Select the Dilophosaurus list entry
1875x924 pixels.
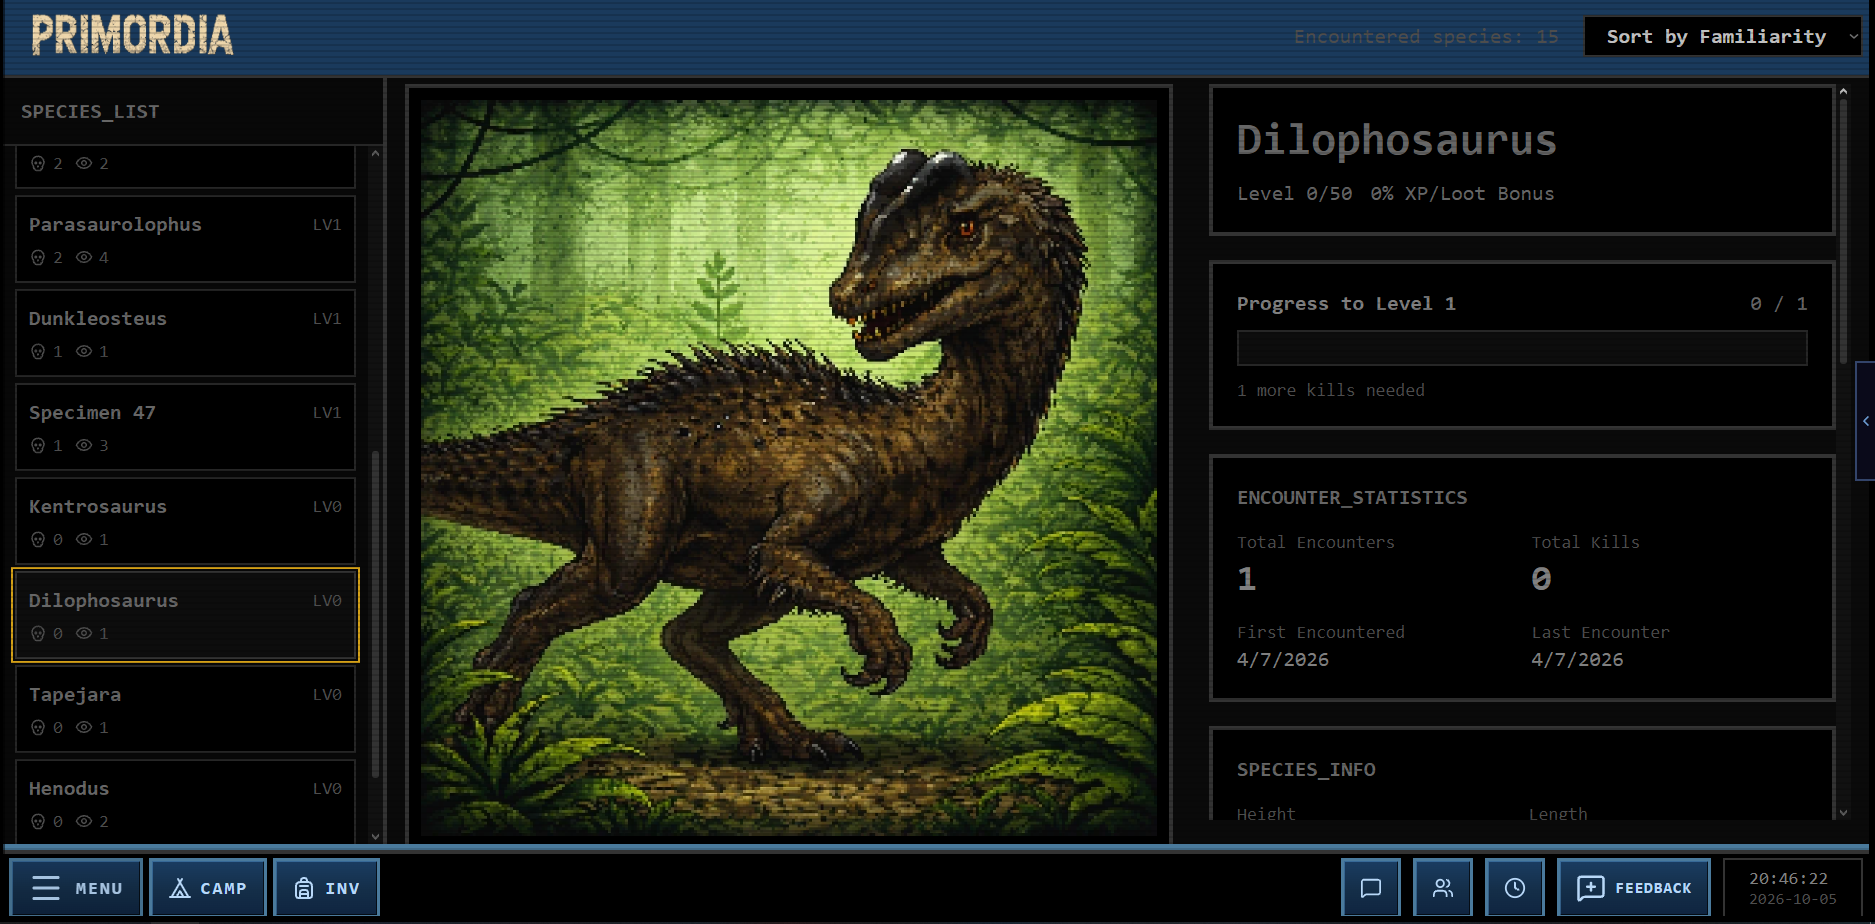pos(185,615)
